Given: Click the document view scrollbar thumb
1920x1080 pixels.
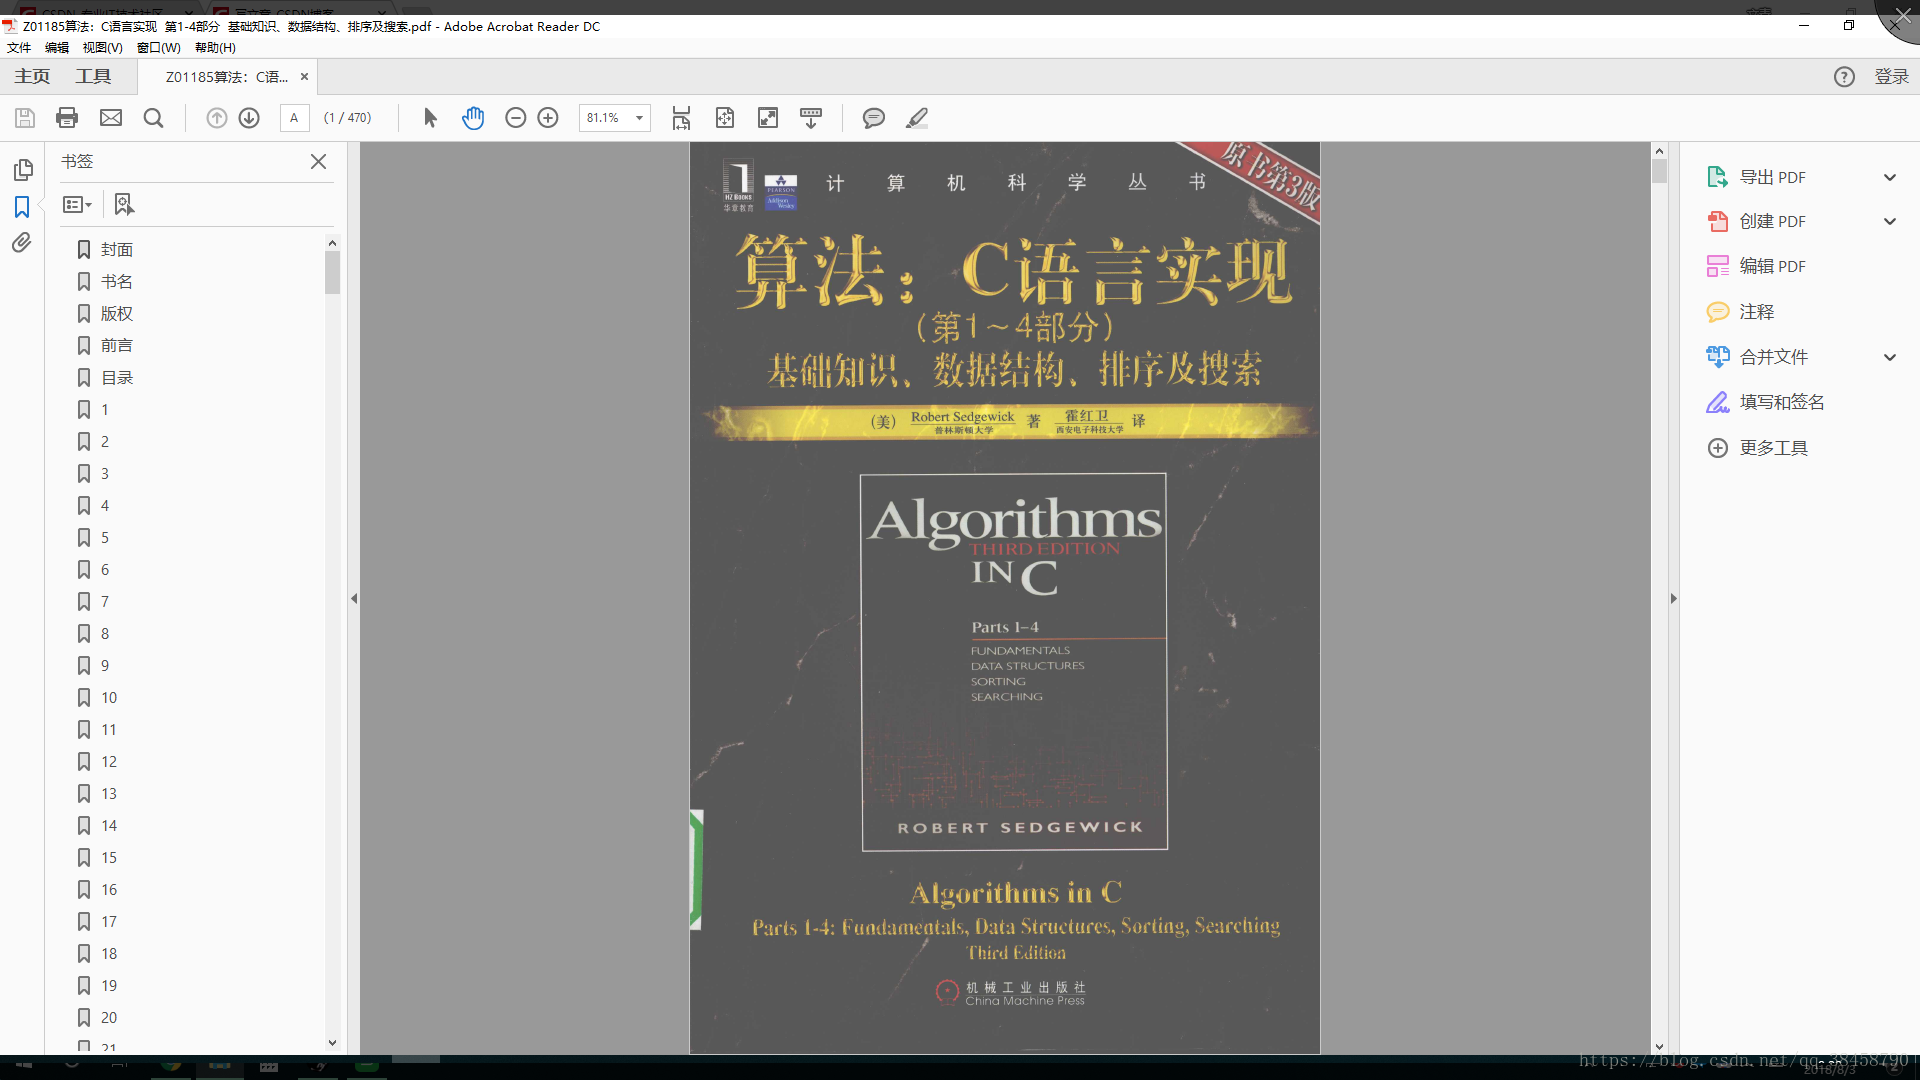Looking at the screenshot, I should click(x=1659, y=171).
